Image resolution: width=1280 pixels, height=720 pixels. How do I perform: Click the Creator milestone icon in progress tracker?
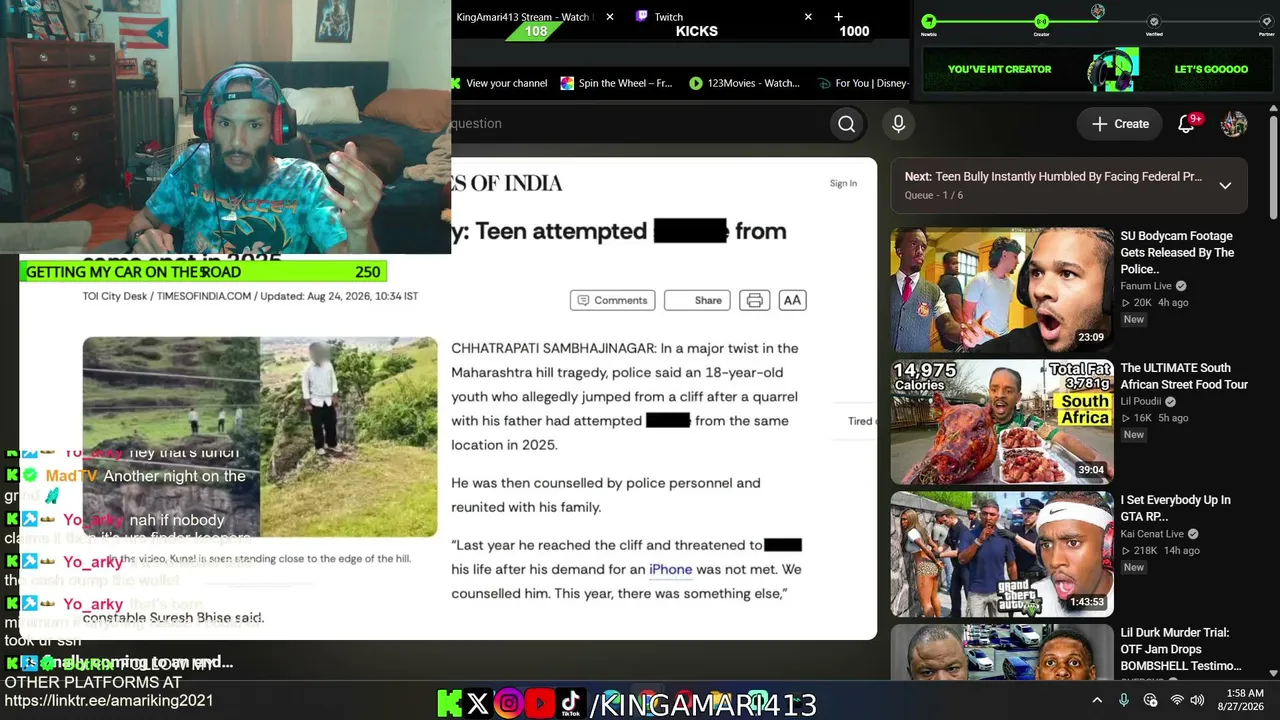[x=1041, y=21]
